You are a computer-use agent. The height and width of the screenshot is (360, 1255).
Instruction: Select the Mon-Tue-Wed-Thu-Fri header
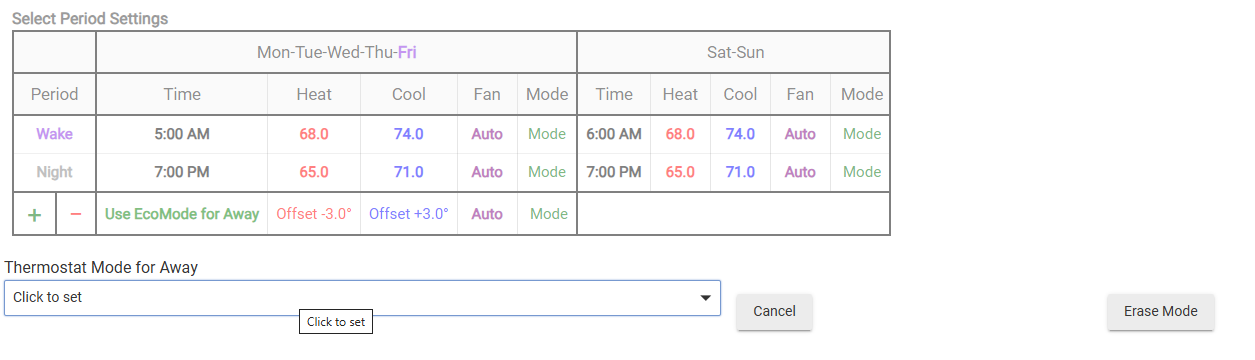point(336,53)
